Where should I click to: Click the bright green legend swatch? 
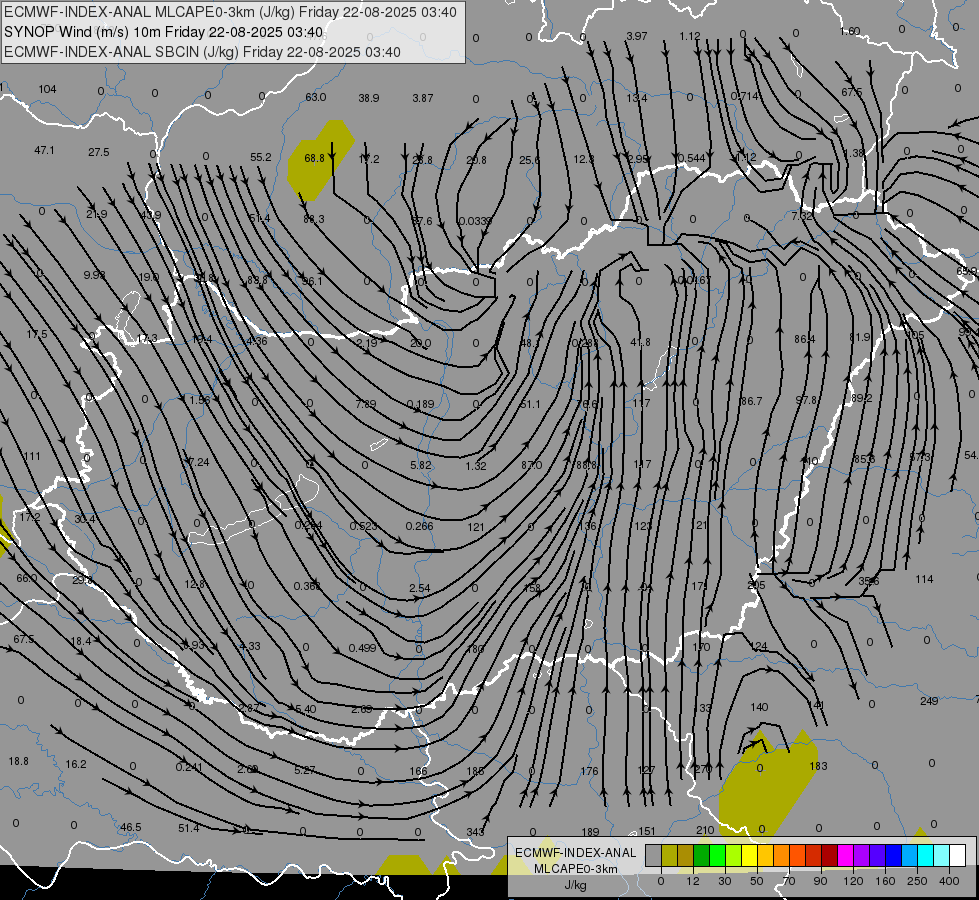click(x=717, y=855)
